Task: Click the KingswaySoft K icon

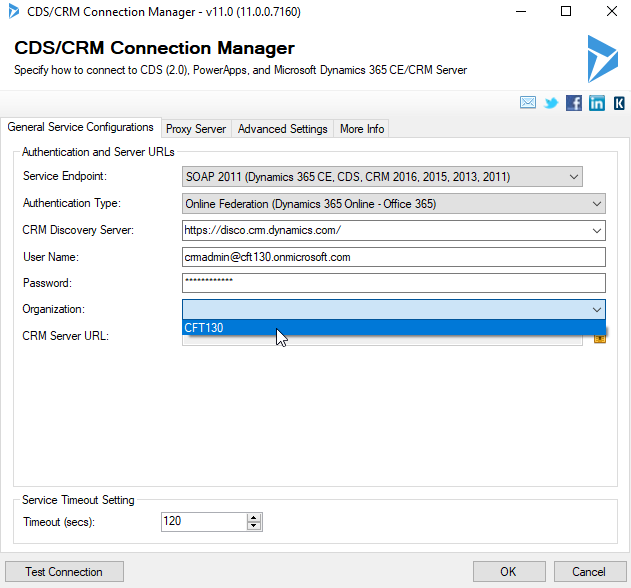Action: coord(619,103)
